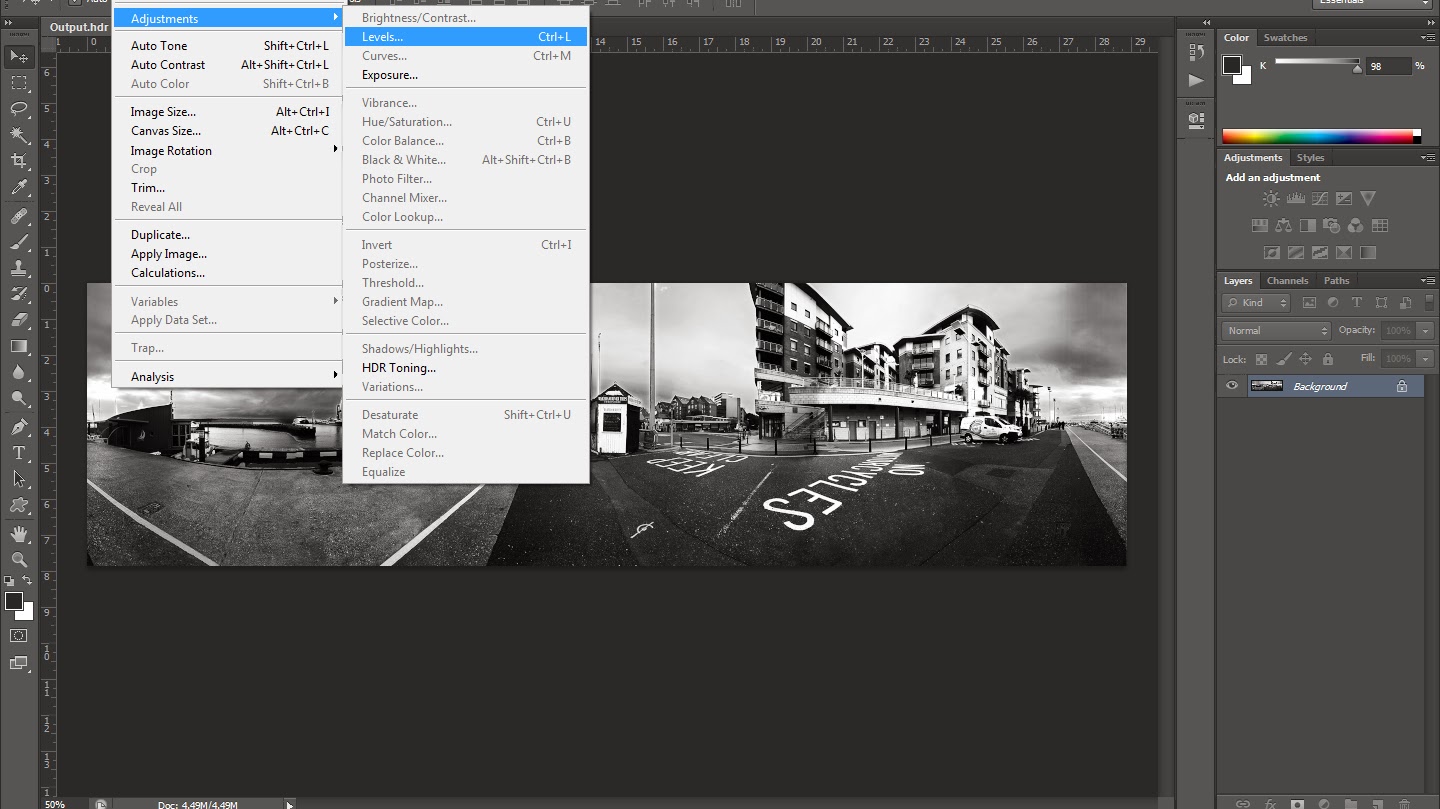Screen dimensions: 1440x809
Task: Select the Gradient tool
Action: coord(19,346)
